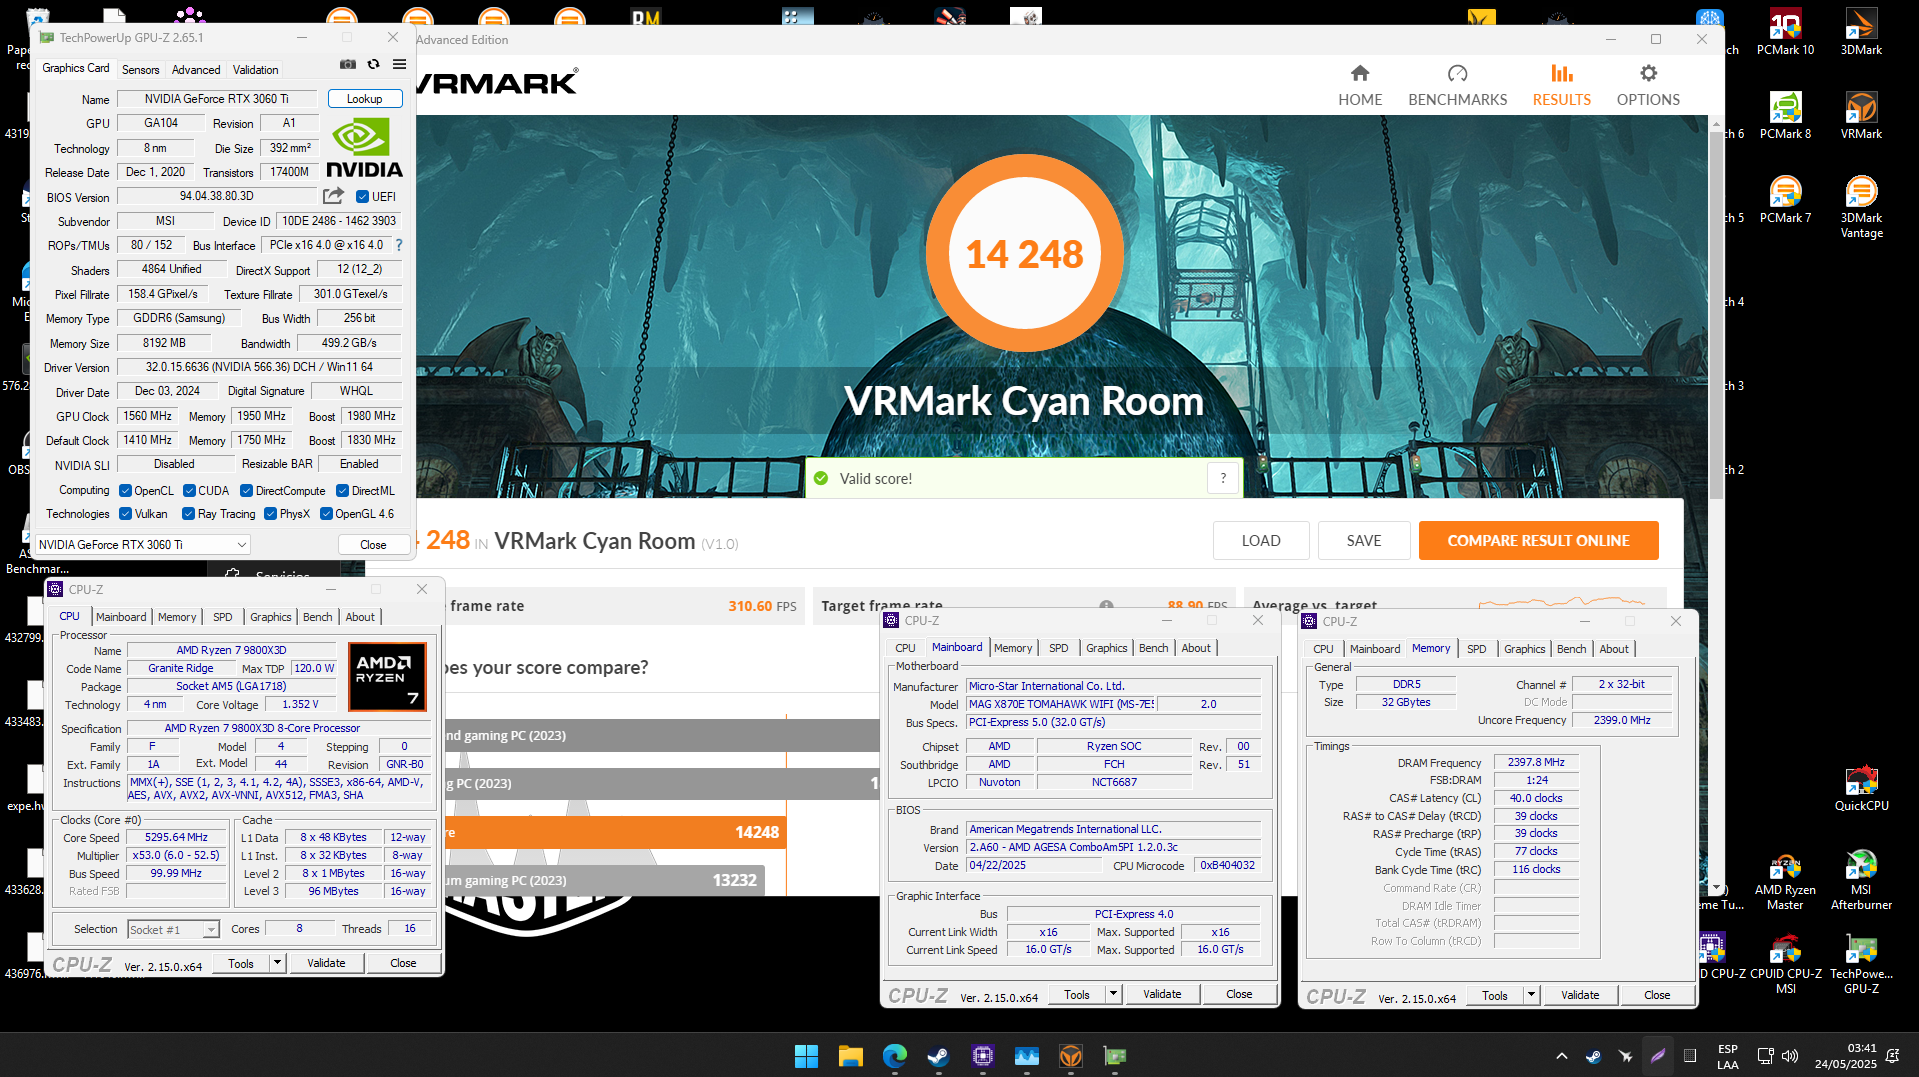The image size is (1919, 1077).
Task: Click the 14248 orange score bar
Action: [613, 832]
